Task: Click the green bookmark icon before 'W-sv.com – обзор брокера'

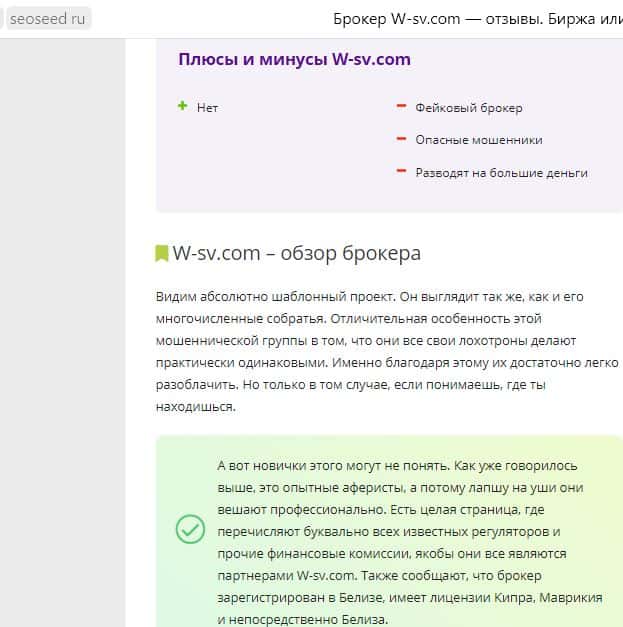Action: 162,254
